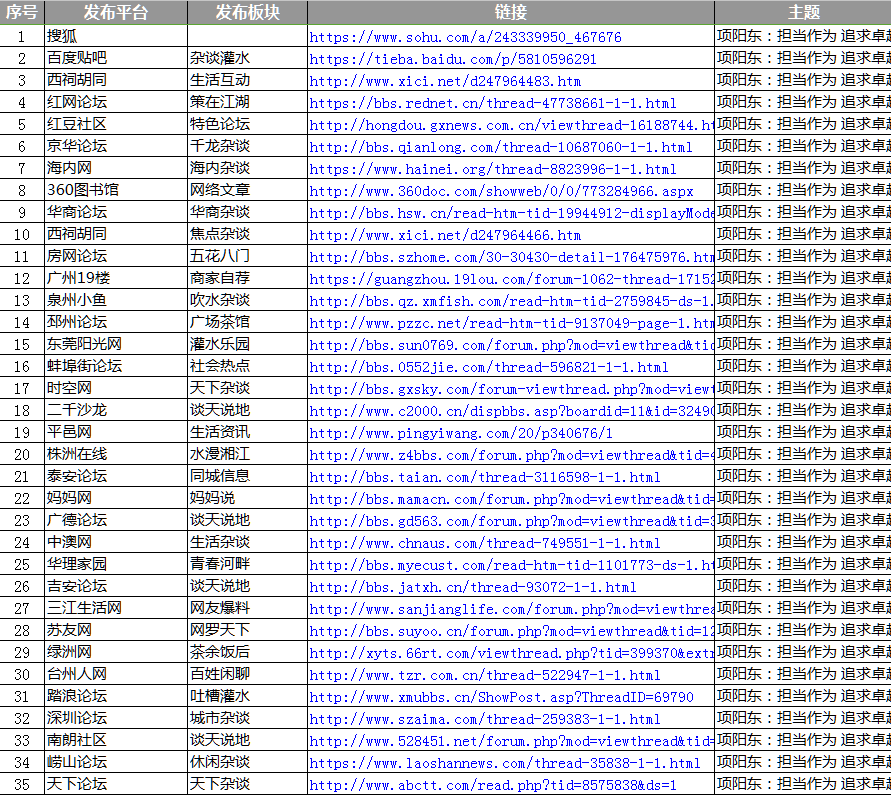Select the 杂谈灌水 board cell
This screenshot has width=891, height=795.
point(220,59)
